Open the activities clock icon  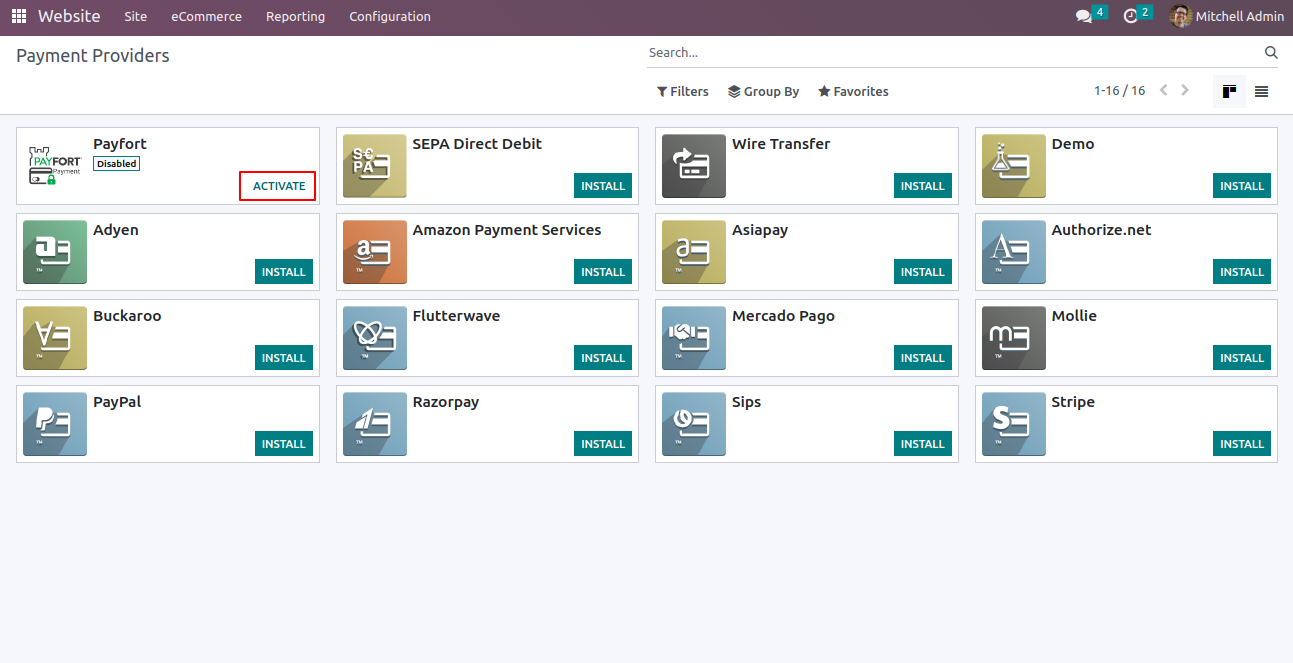pyautogui.click(x=1131, y=17)
